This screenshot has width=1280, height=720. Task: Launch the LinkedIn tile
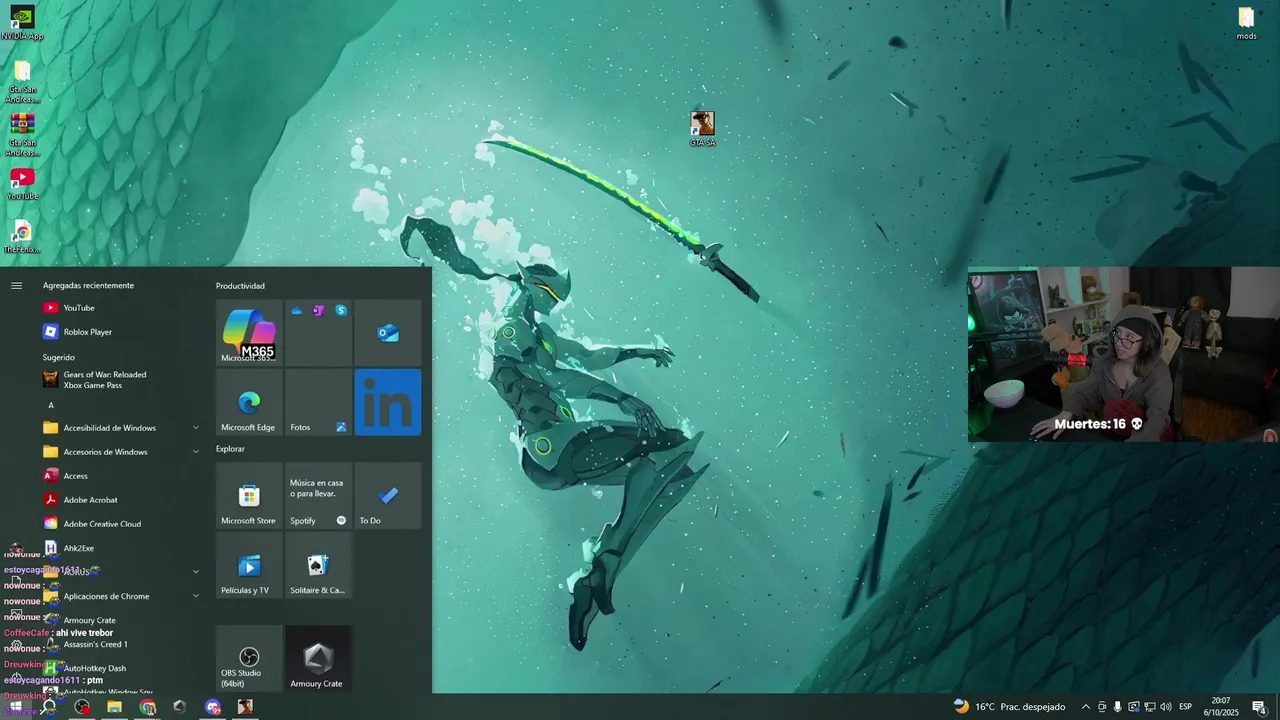[388, 402]
